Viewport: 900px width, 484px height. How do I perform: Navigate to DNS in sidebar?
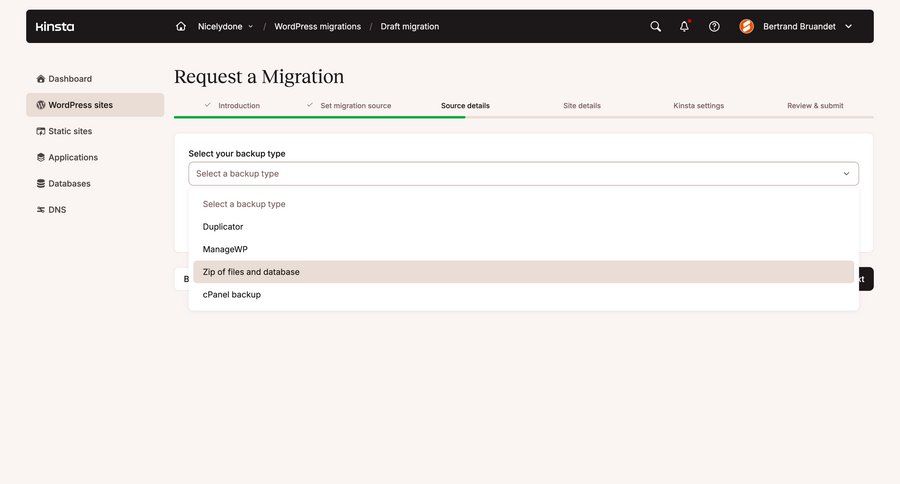point(57,210)
